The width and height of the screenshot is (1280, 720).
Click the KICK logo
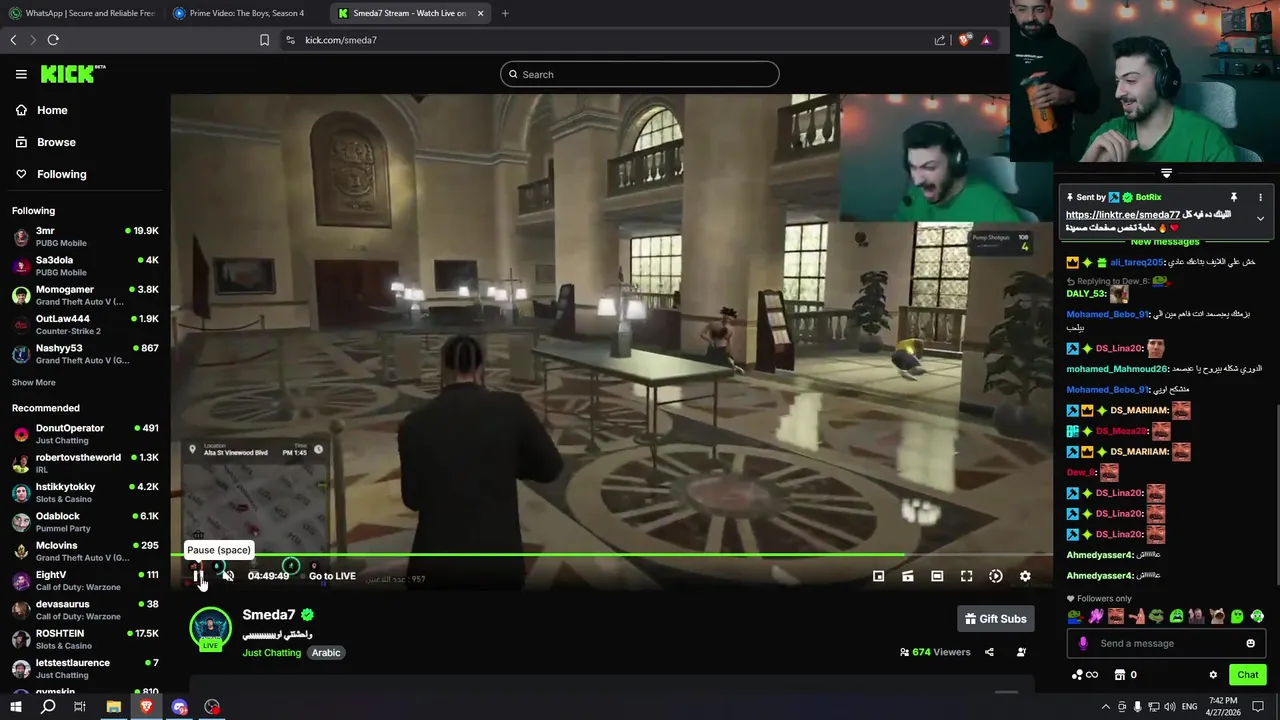point(73,74)
